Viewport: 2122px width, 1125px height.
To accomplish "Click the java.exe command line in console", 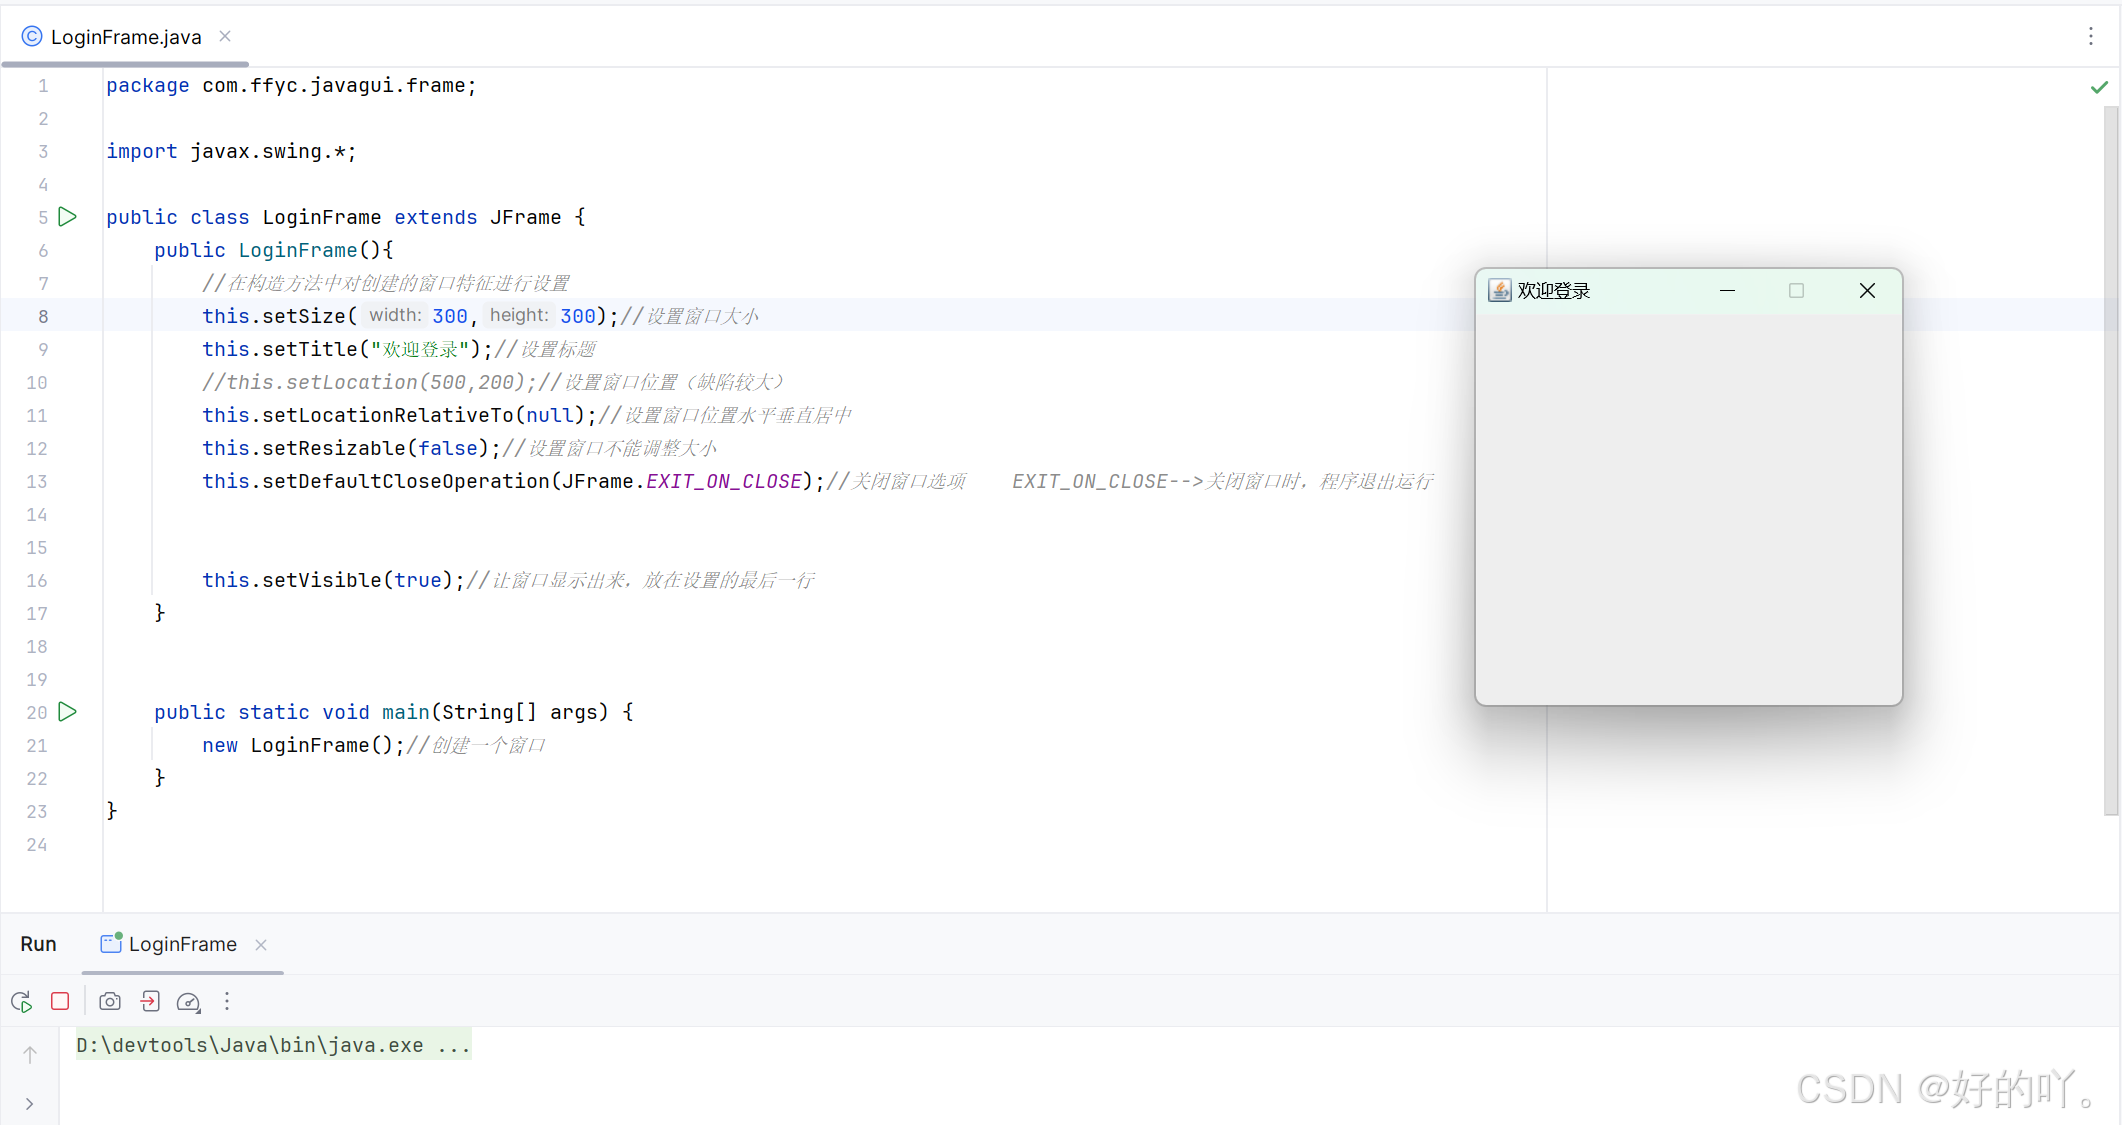I will coord(272,1045).
